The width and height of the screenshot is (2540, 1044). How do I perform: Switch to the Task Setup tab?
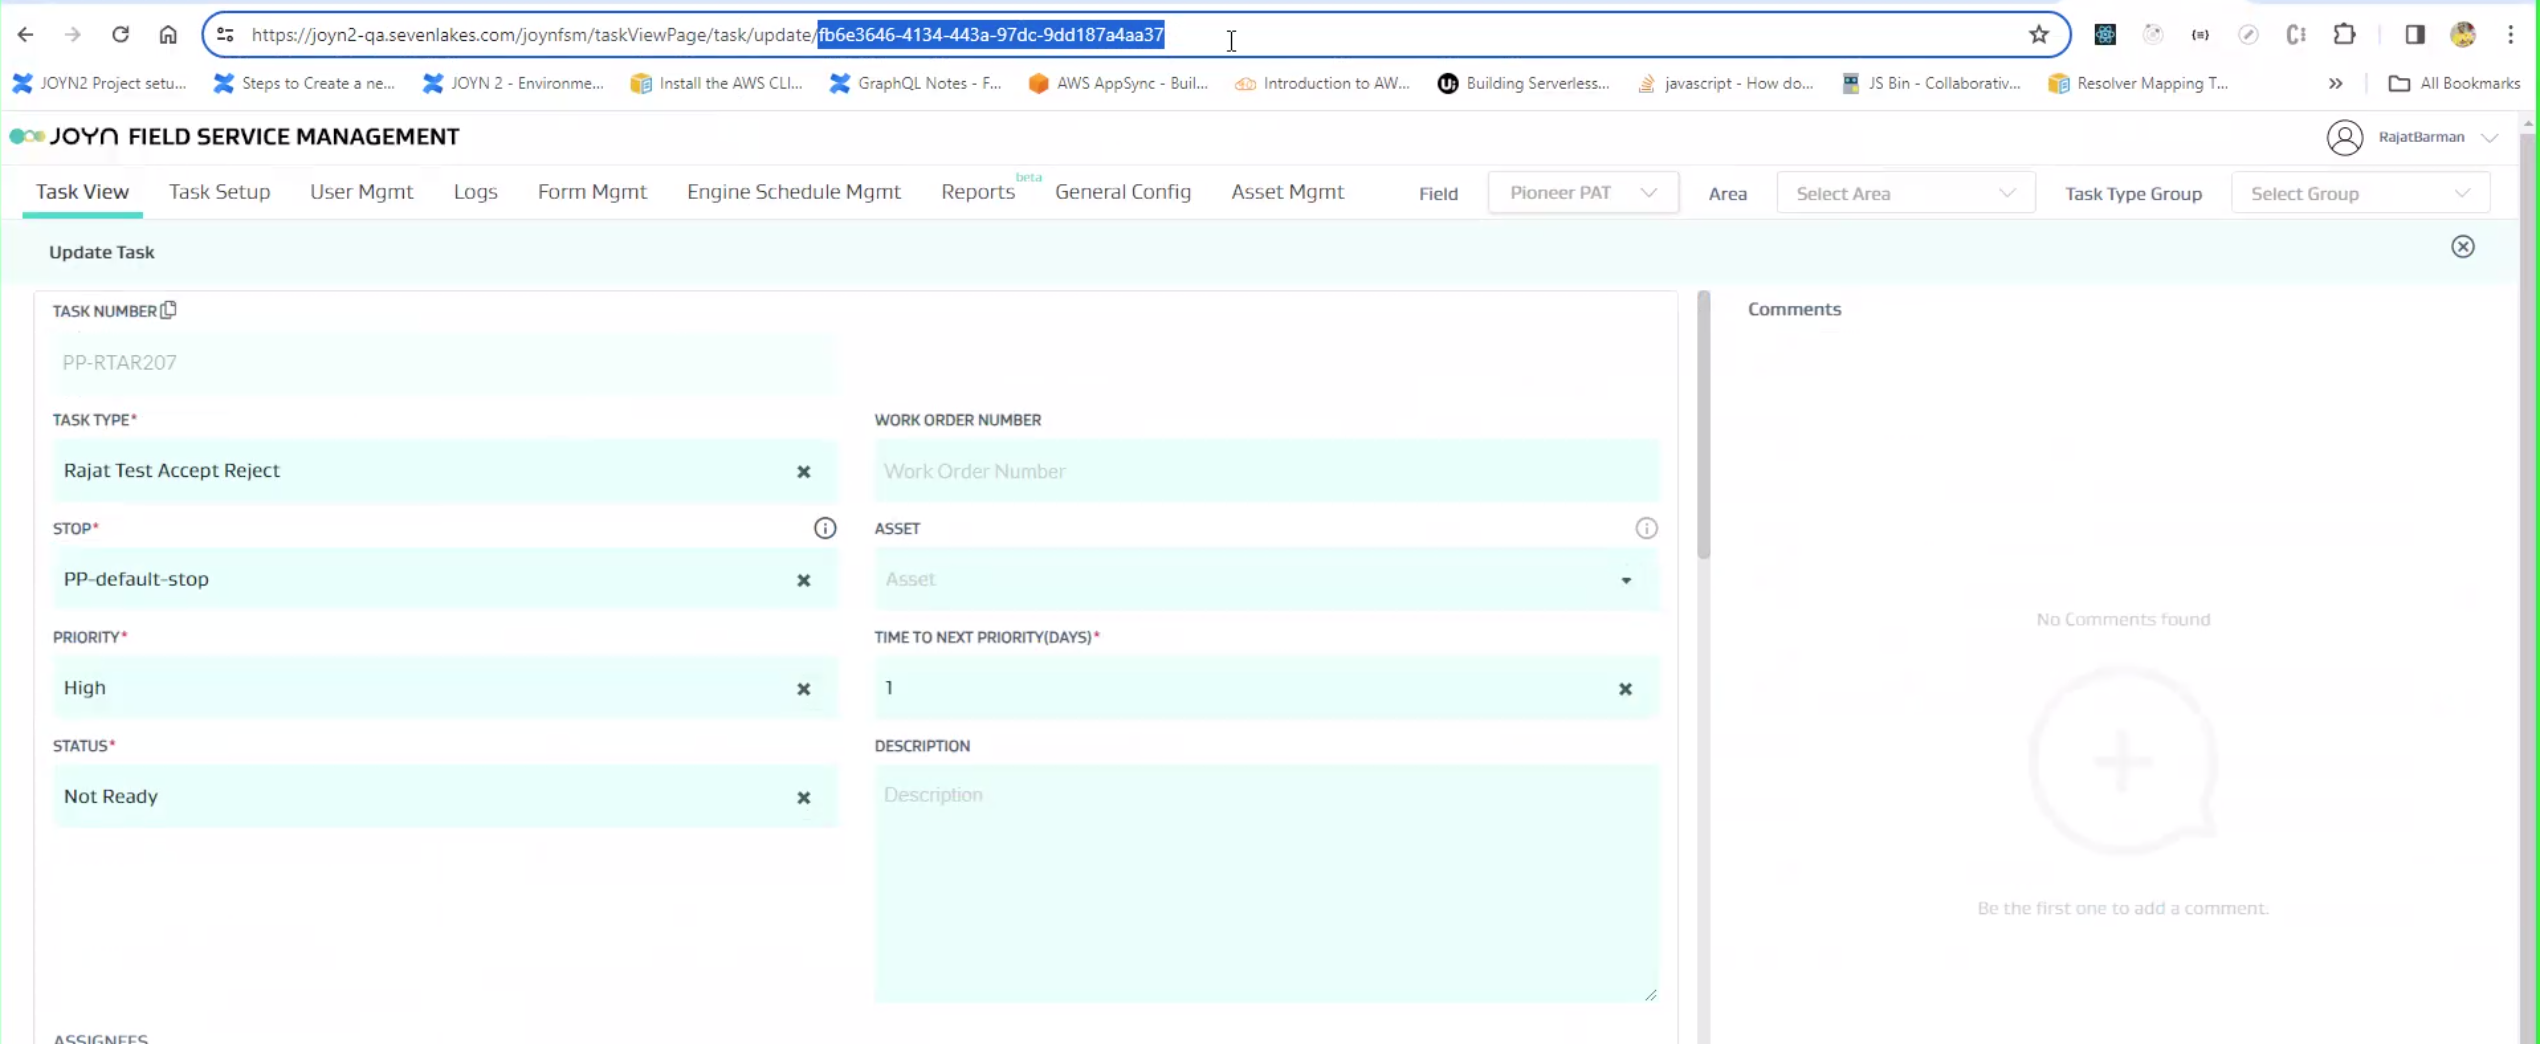coord(219,192)
